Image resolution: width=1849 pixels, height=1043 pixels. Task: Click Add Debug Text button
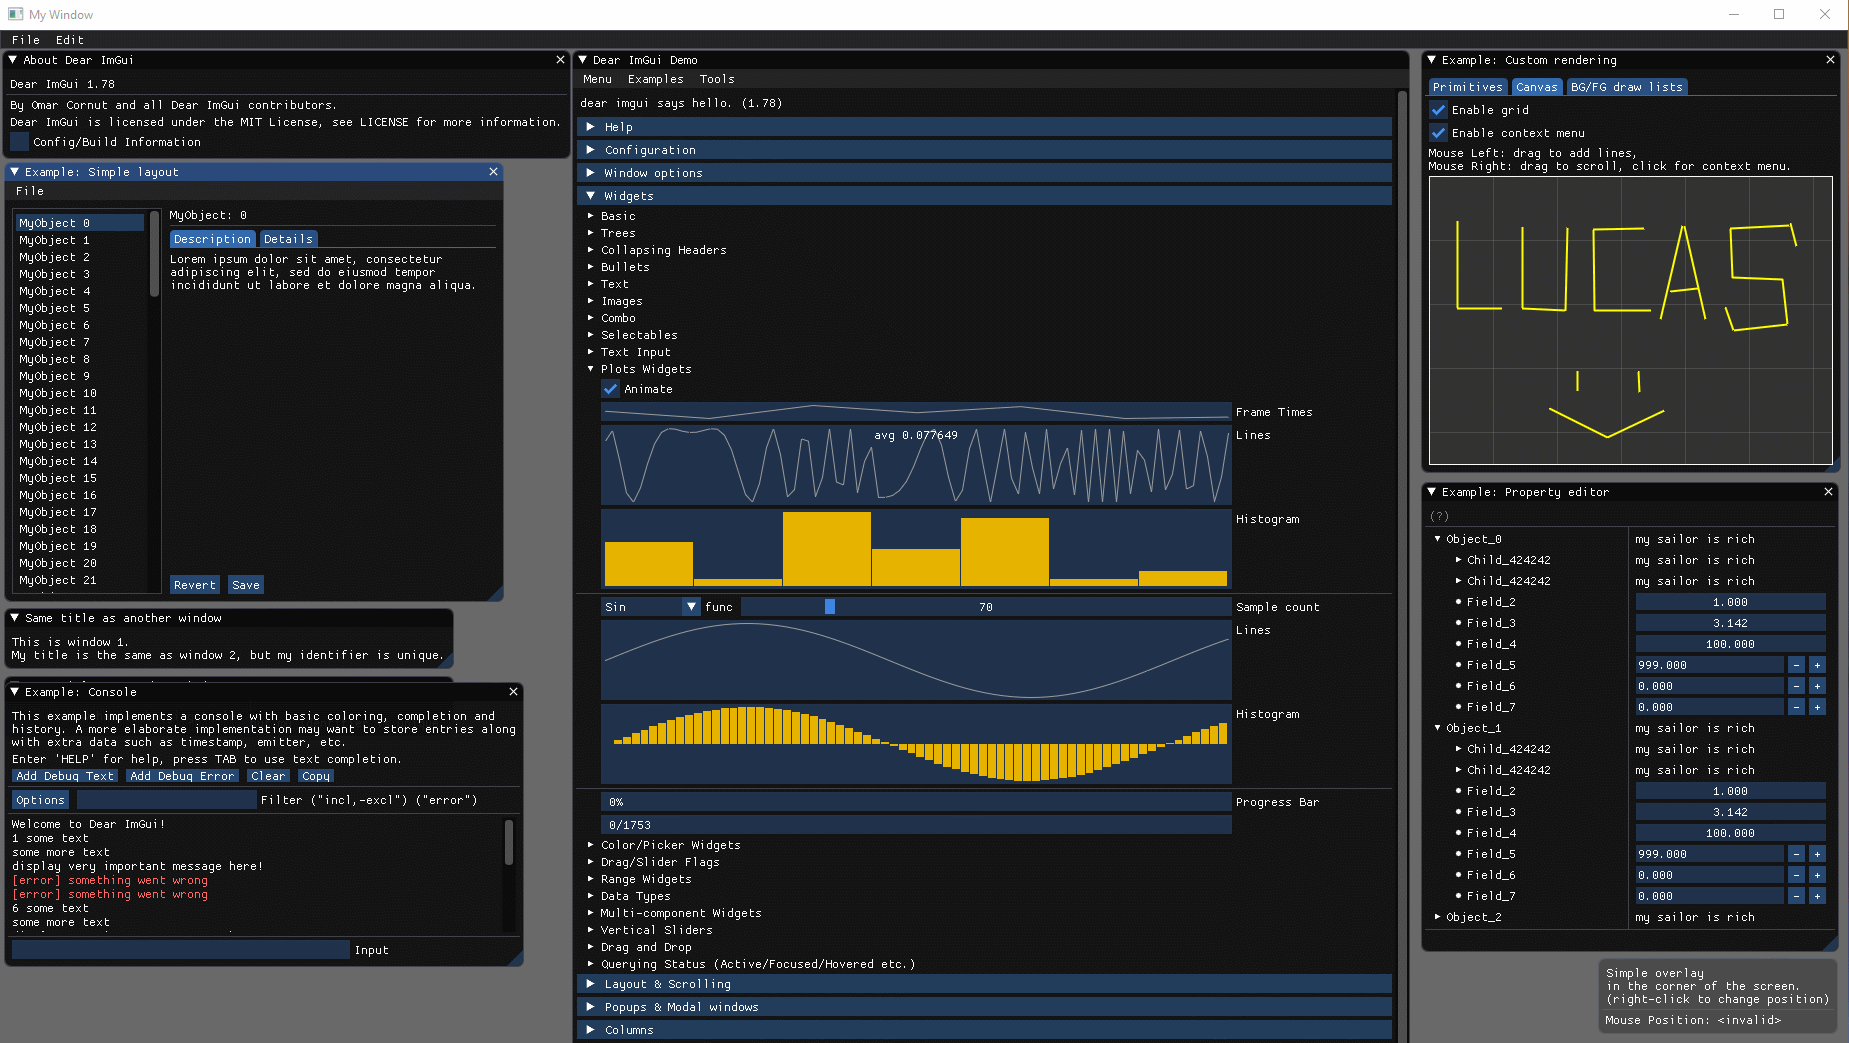tap(65, 776)
